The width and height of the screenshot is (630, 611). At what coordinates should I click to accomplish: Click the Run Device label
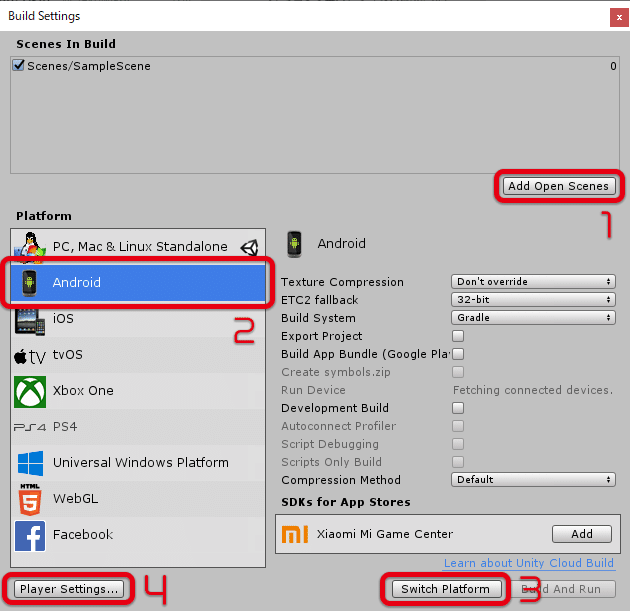click(313, 390)
